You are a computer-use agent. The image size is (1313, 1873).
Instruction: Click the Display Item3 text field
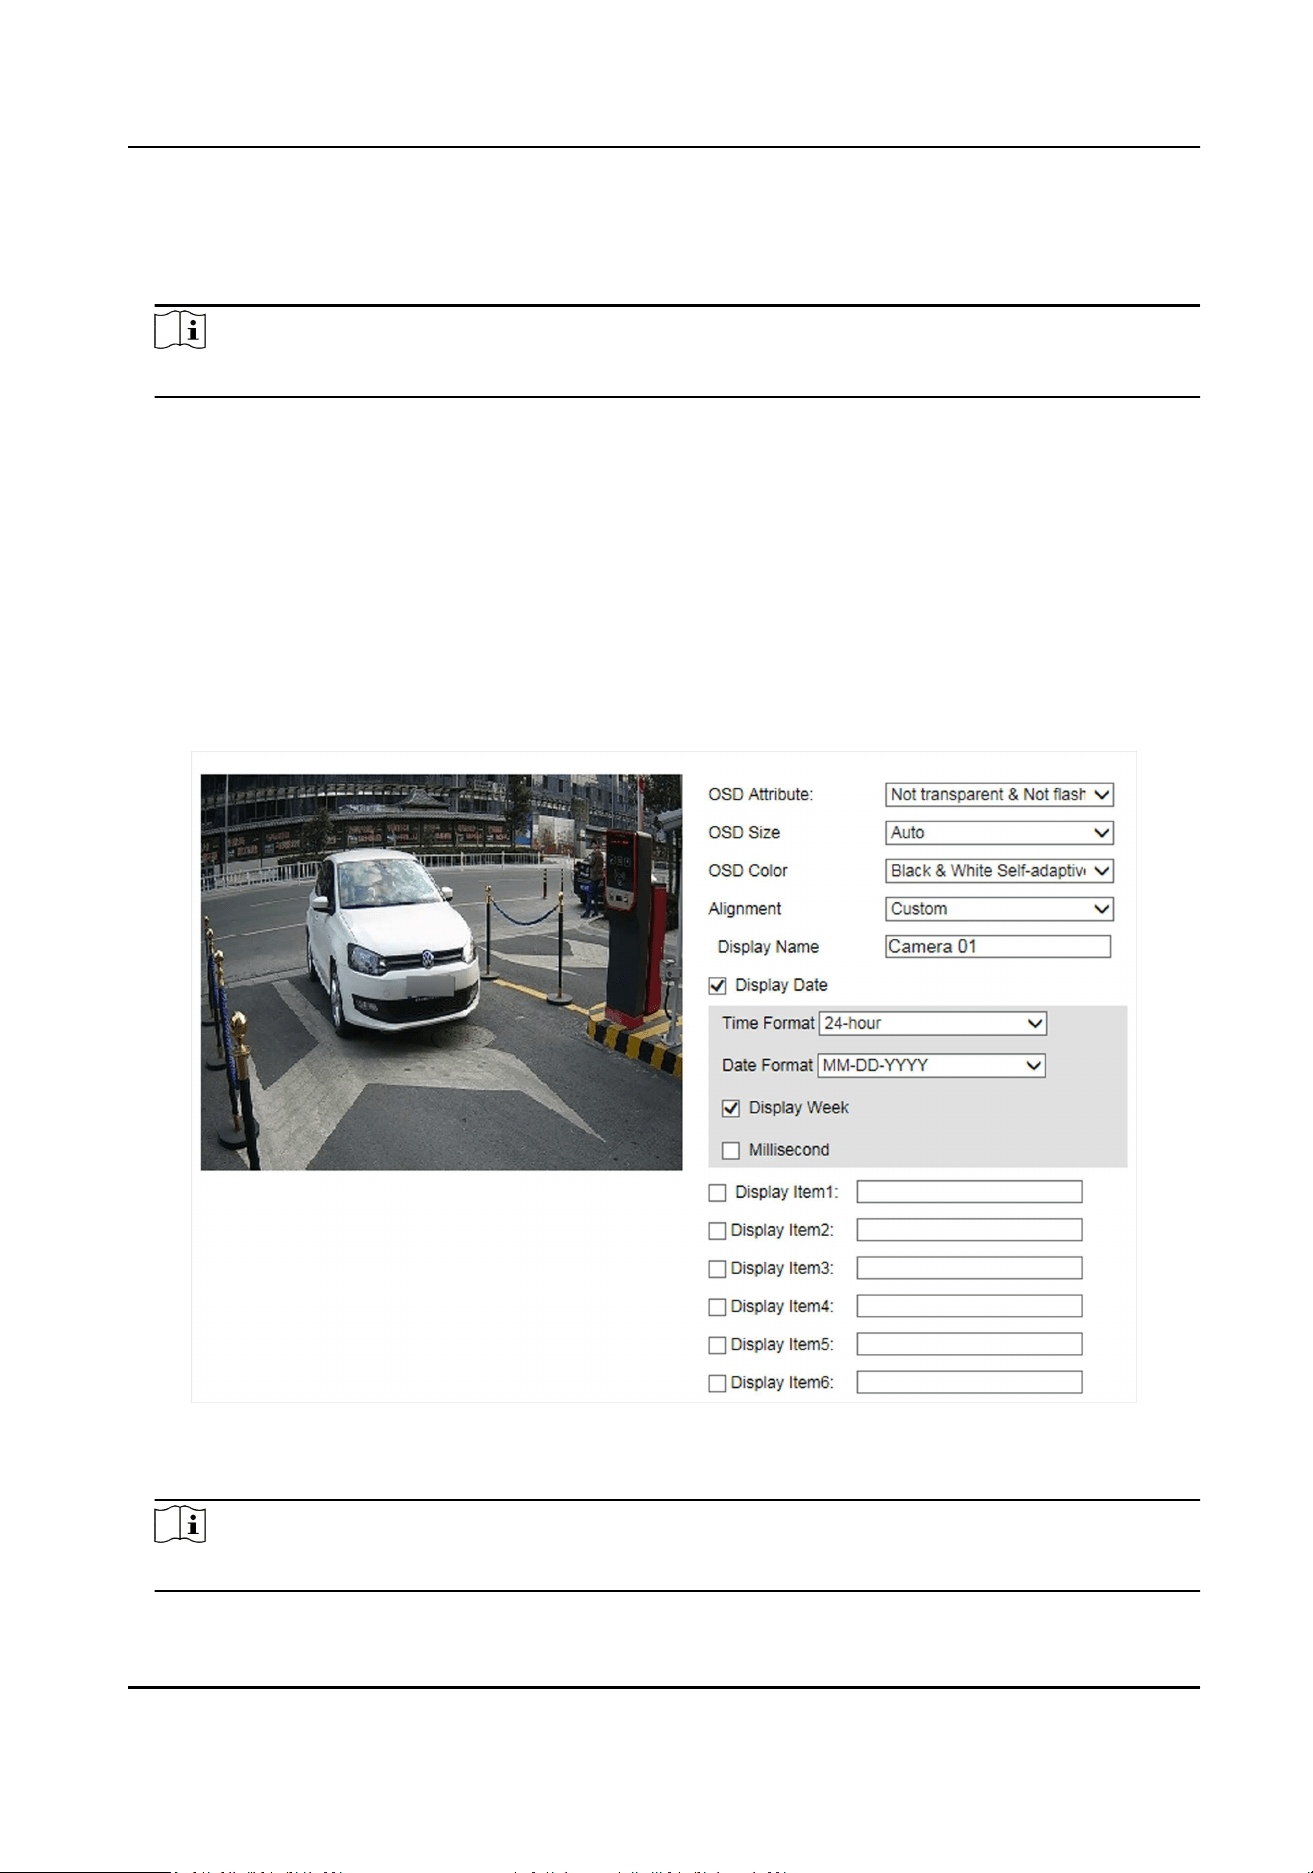(969, 1267)
